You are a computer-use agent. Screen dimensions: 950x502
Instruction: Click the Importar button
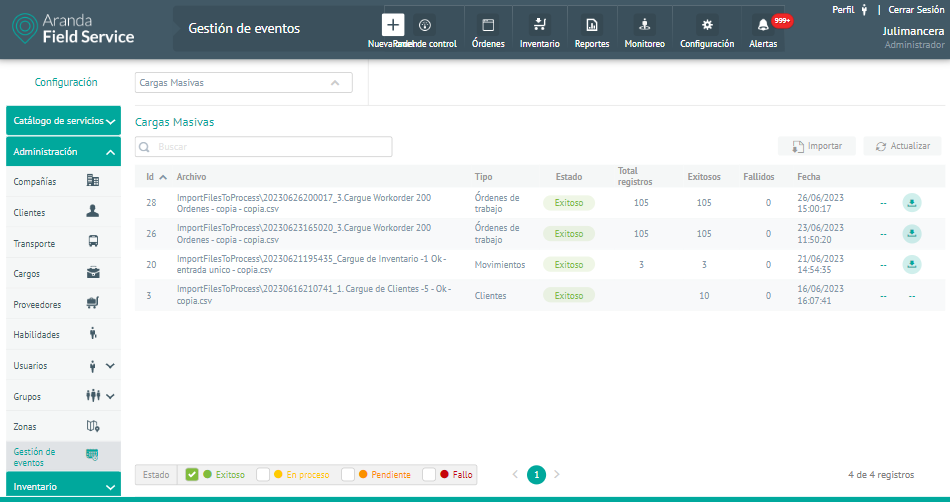(x=817, y=146)
